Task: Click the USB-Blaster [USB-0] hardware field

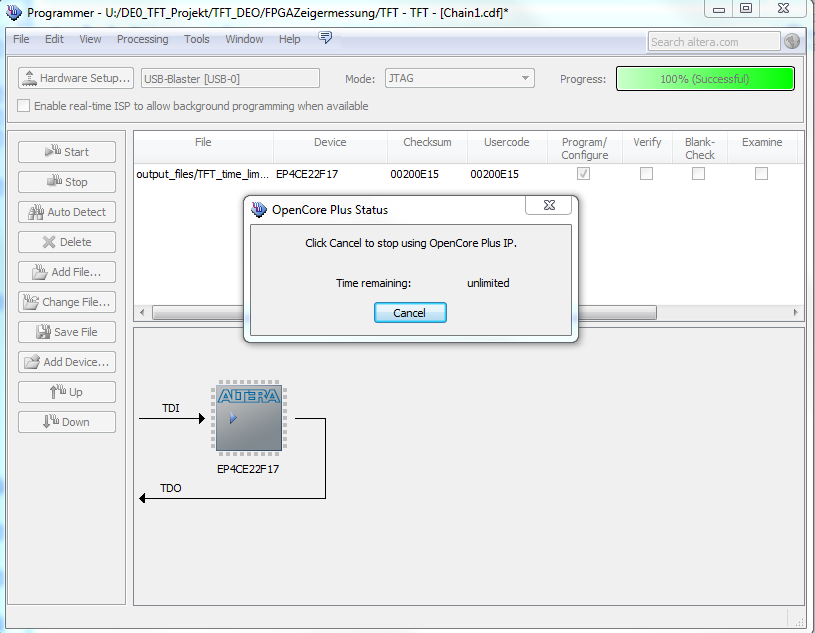Action: point(230,78)
